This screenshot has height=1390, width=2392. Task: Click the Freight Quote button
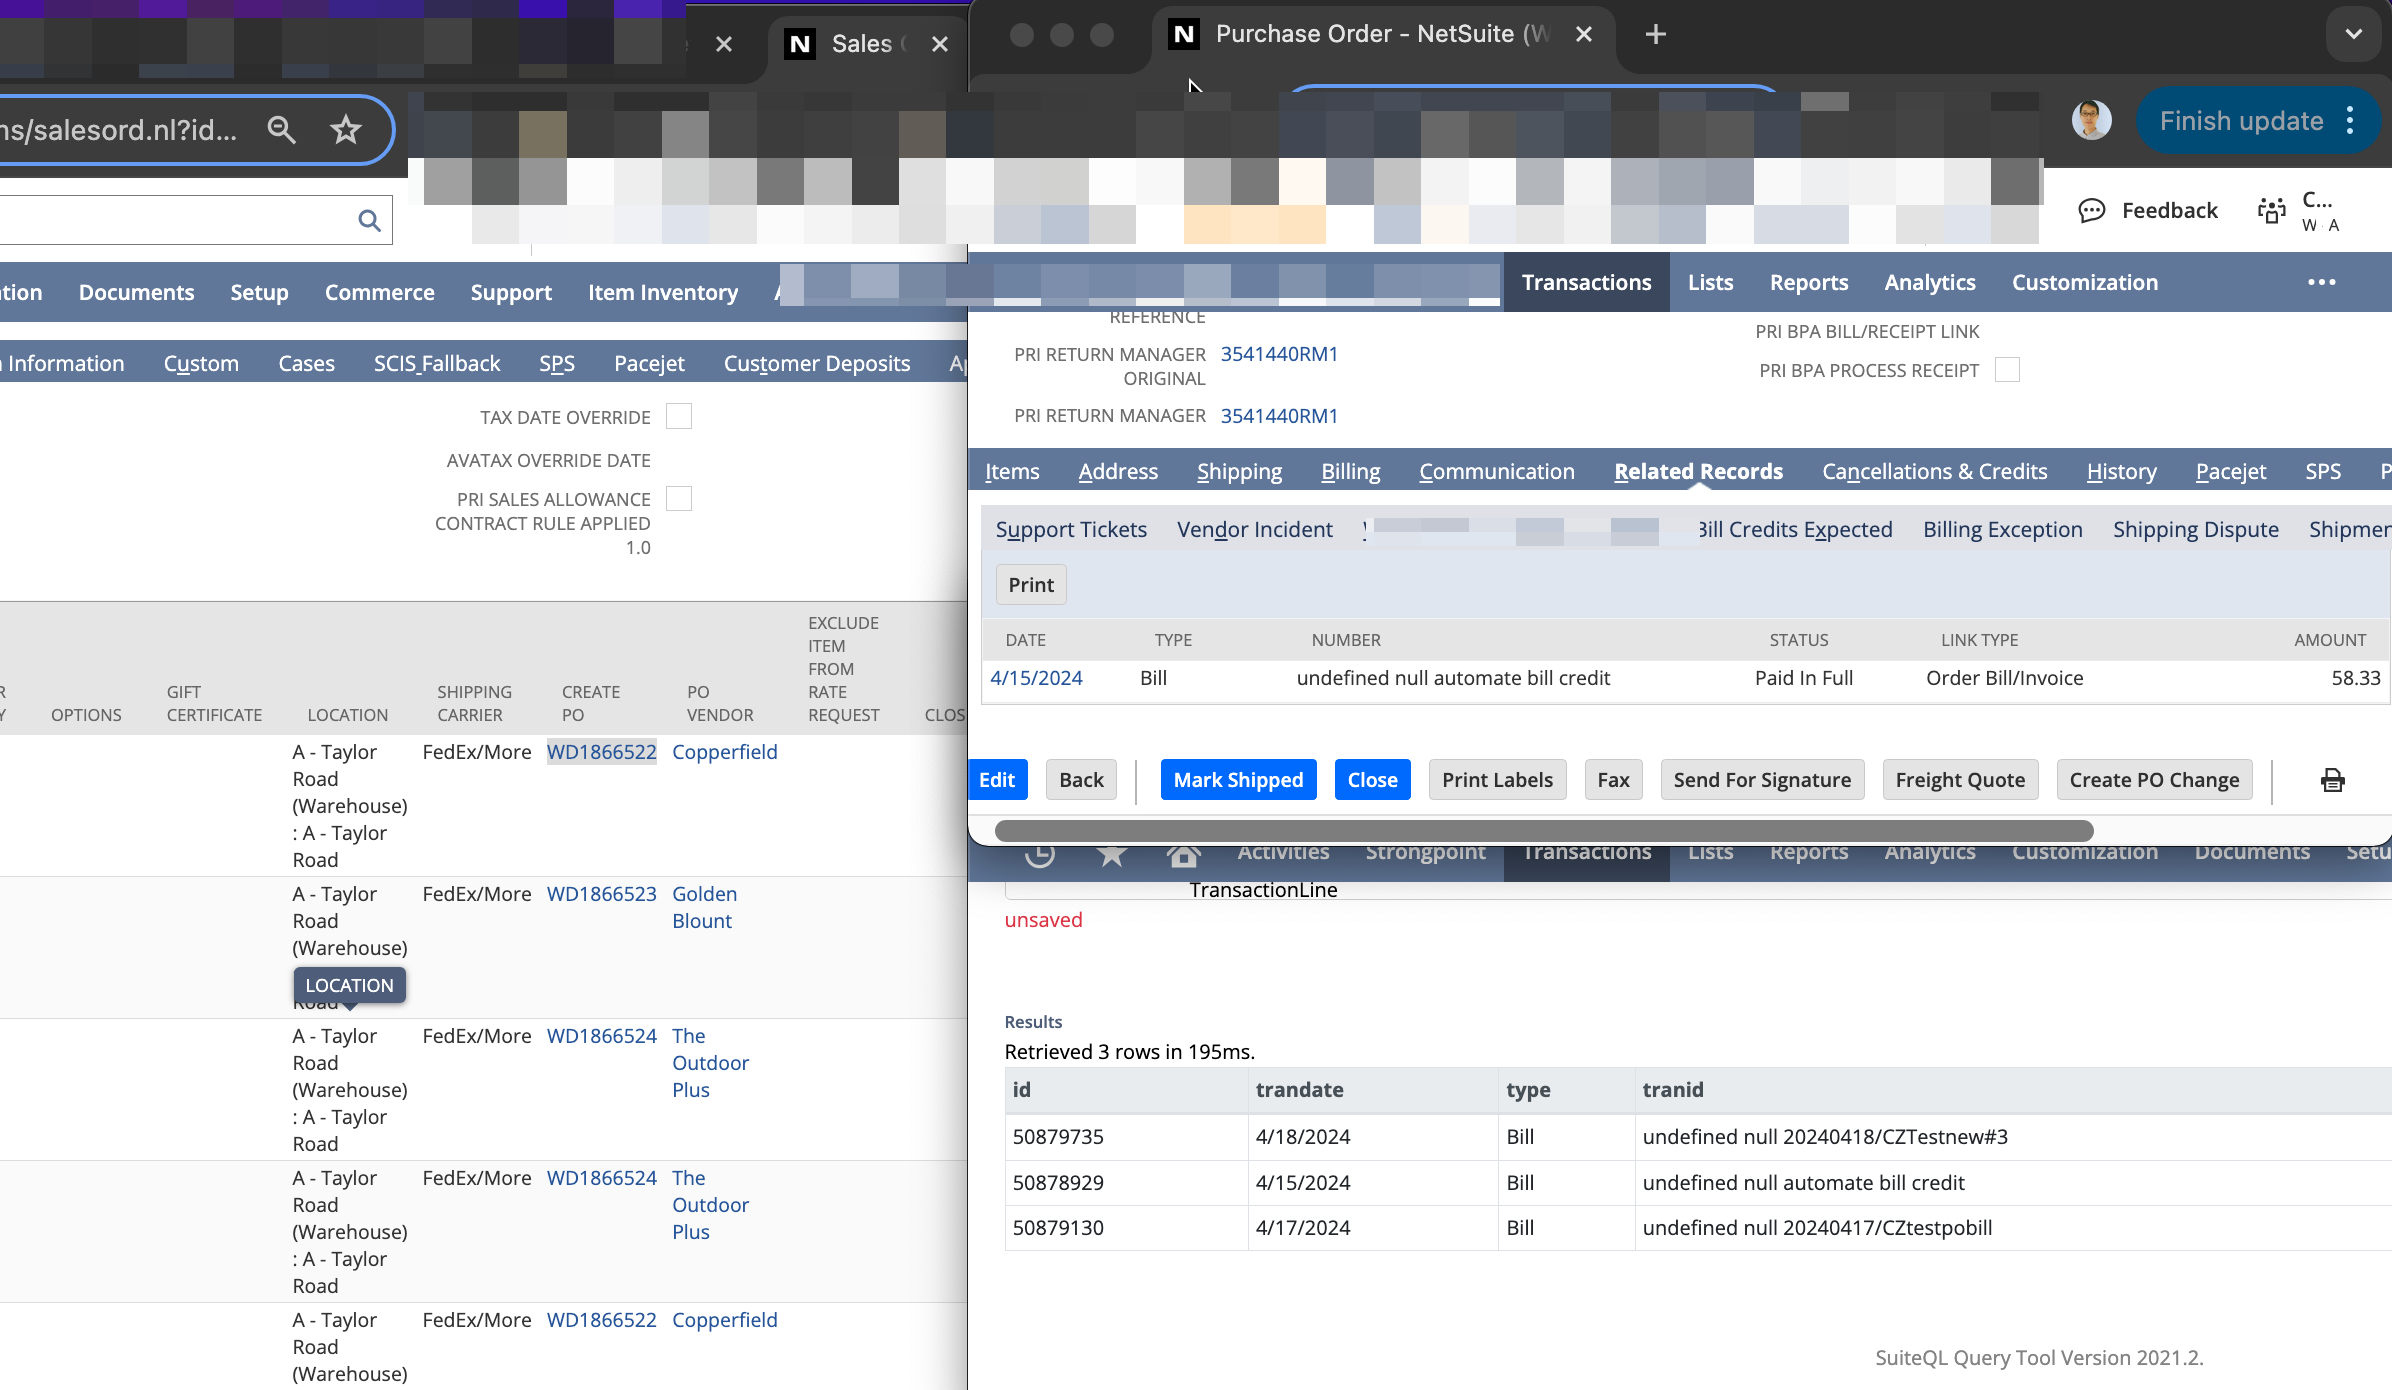coord(1960,780)
